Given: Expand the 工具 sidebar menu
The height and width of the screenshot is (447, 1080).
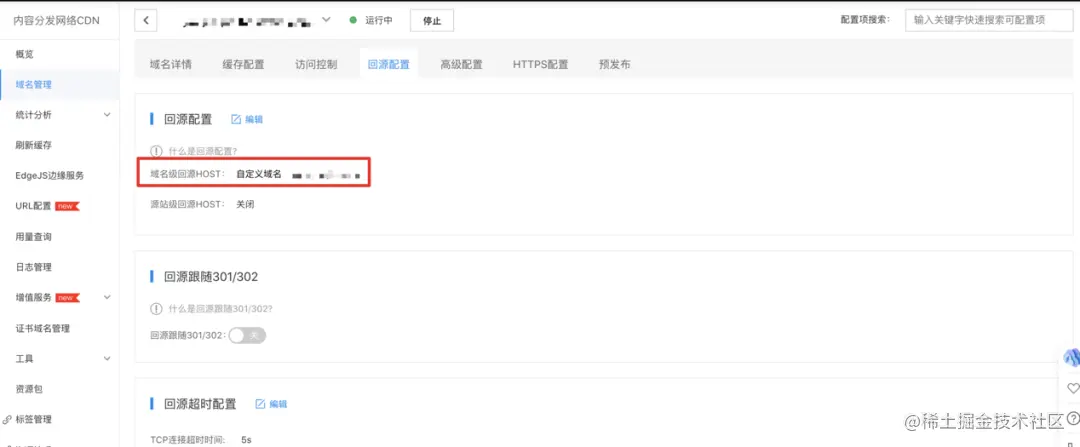Looking at the screenshot, I should click(x=107, y=358).
